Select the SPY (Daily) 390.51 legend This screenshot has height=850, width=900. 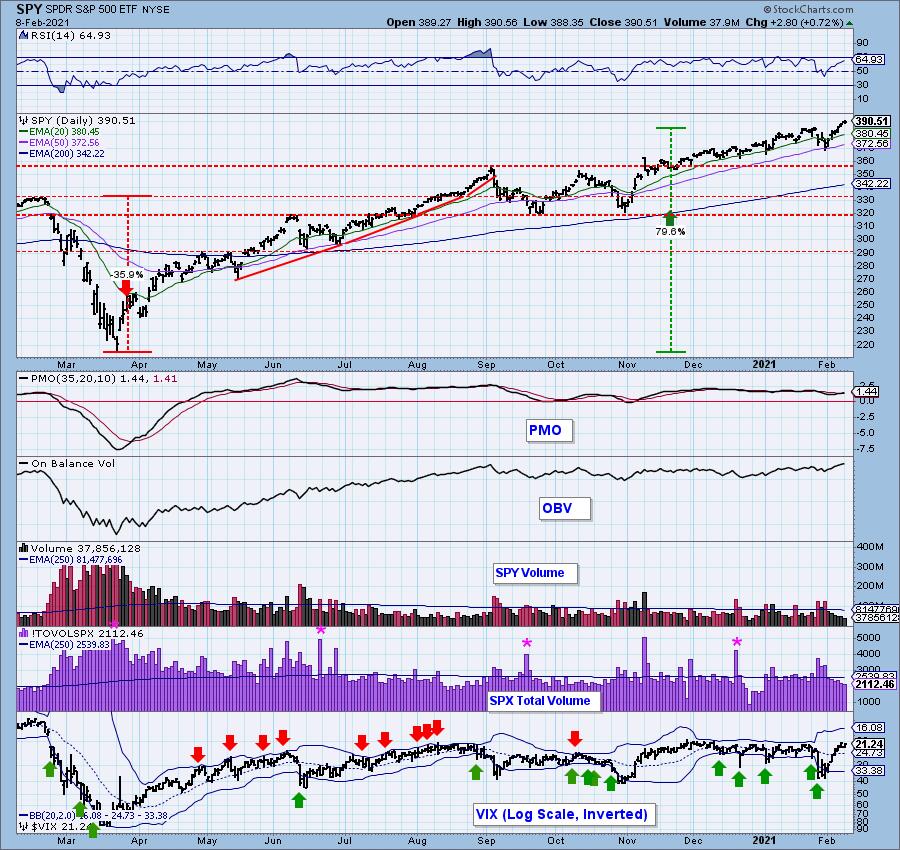click(77, 121)
